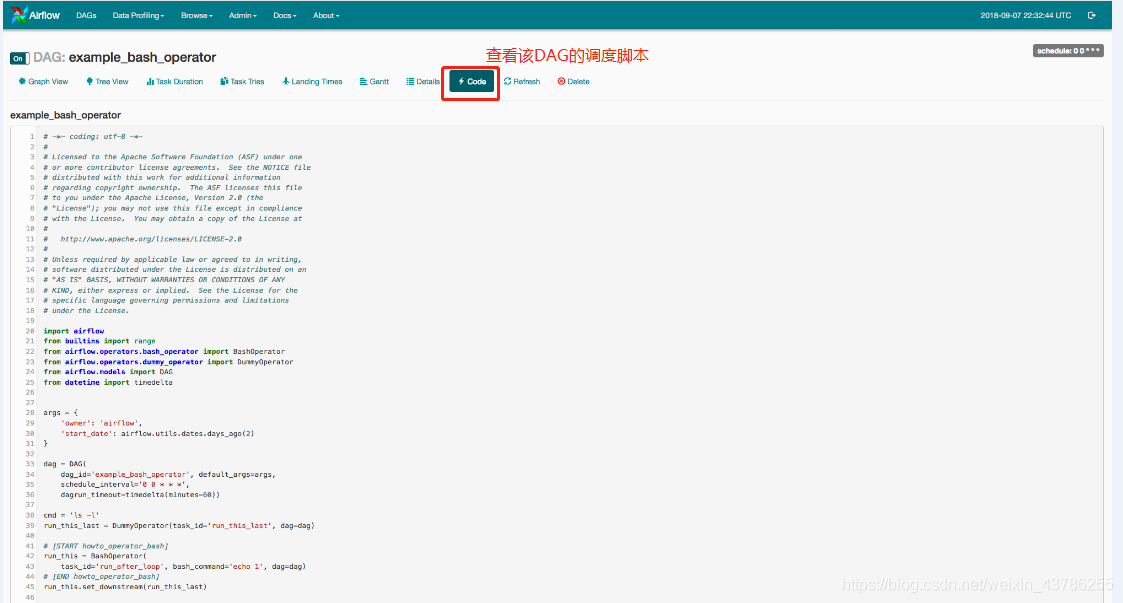The height and width of the screenshot is (603, 1123).
Task: Expand the Data Profiling dropdown
Action: click(x=138, y=15)
